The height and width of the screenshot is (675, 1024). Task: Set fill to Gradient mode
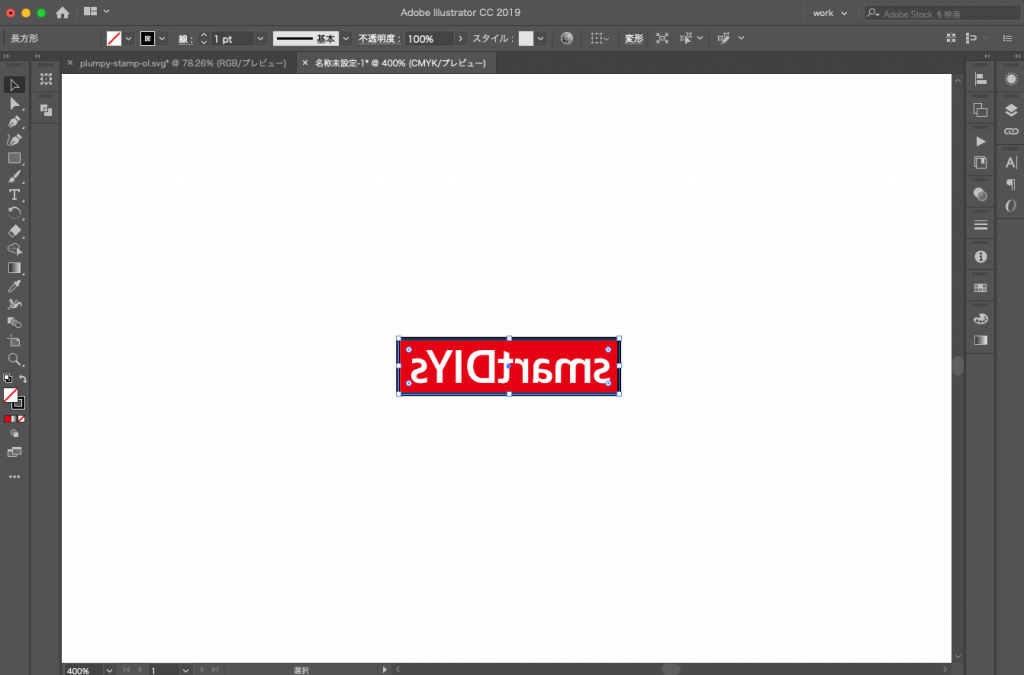tap(14, 419)
